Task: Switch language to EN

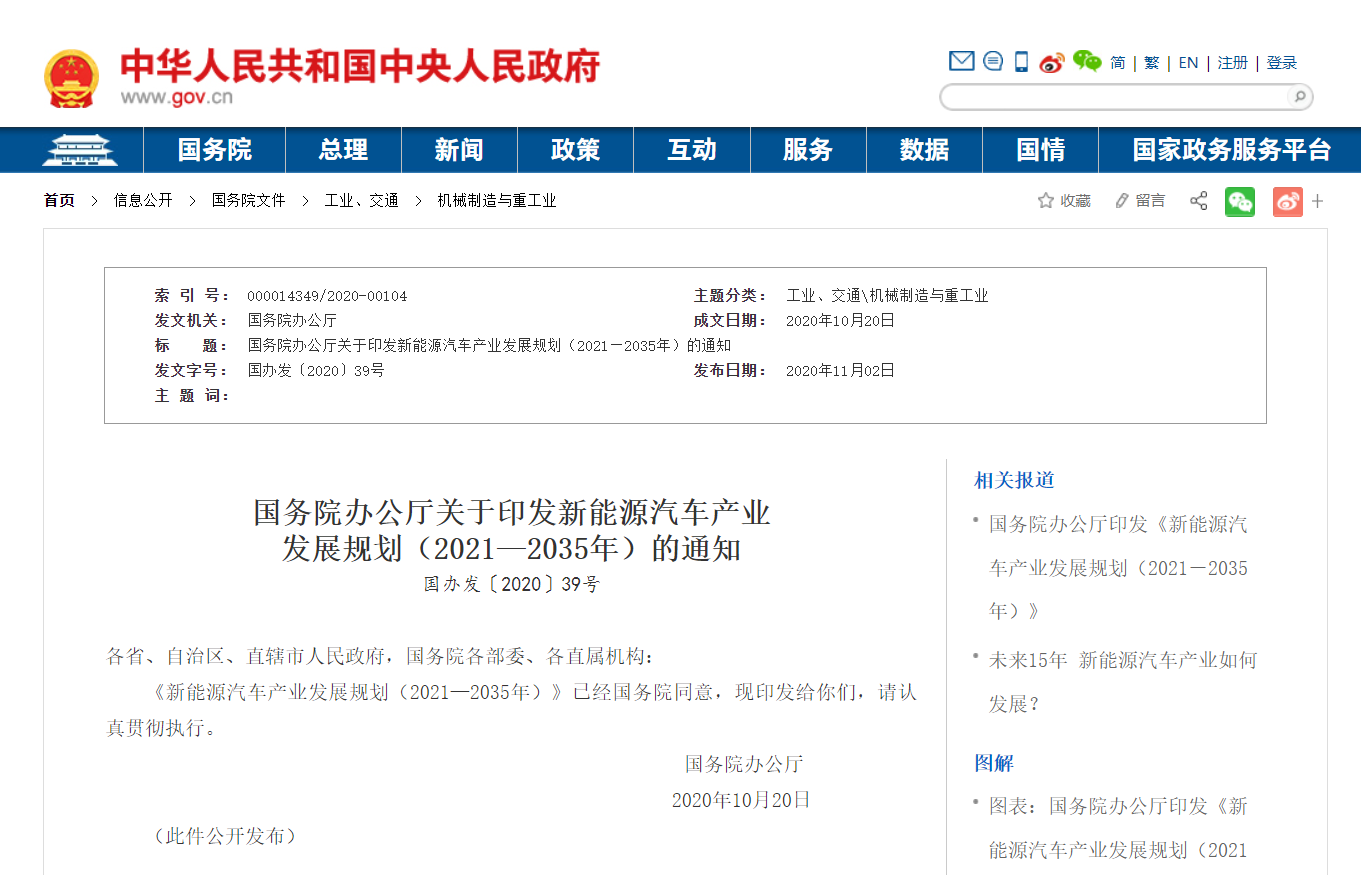Action: (x=1187, y=62)
